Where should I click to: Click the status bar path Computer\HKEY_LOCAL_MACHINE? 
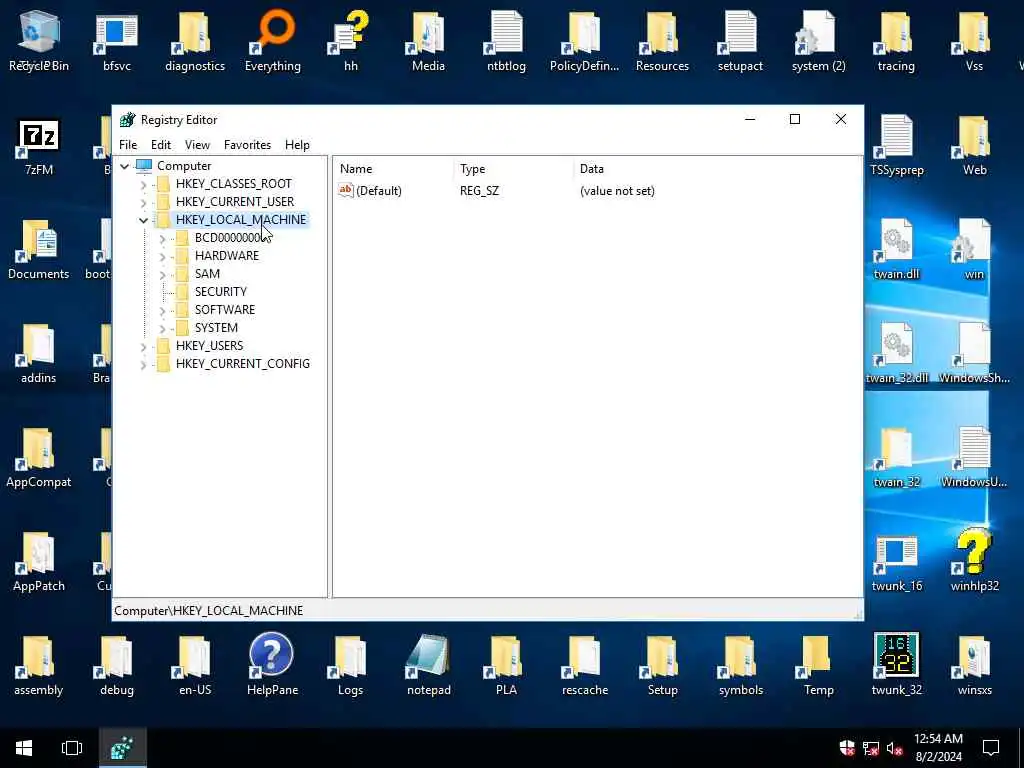click(208, 611)
